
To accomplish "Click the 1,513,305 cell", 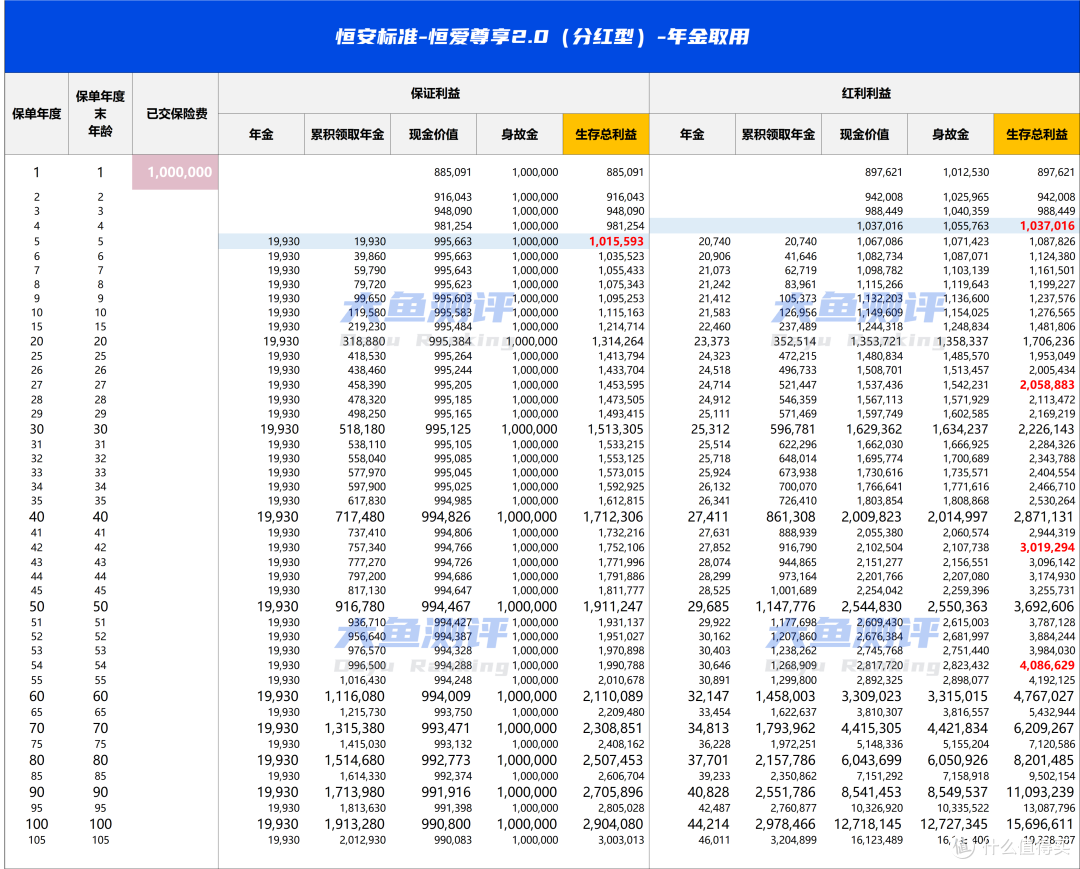I will tap(615, 429).
